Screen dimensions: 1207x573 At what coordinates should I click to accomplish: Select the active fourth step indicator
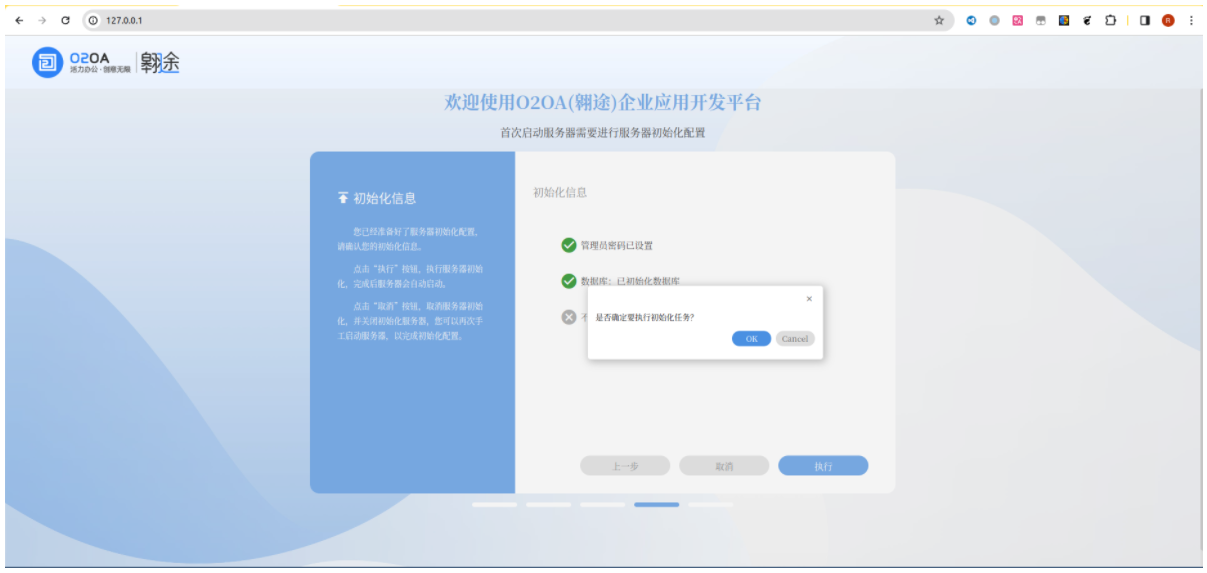(x=657, y=505)
